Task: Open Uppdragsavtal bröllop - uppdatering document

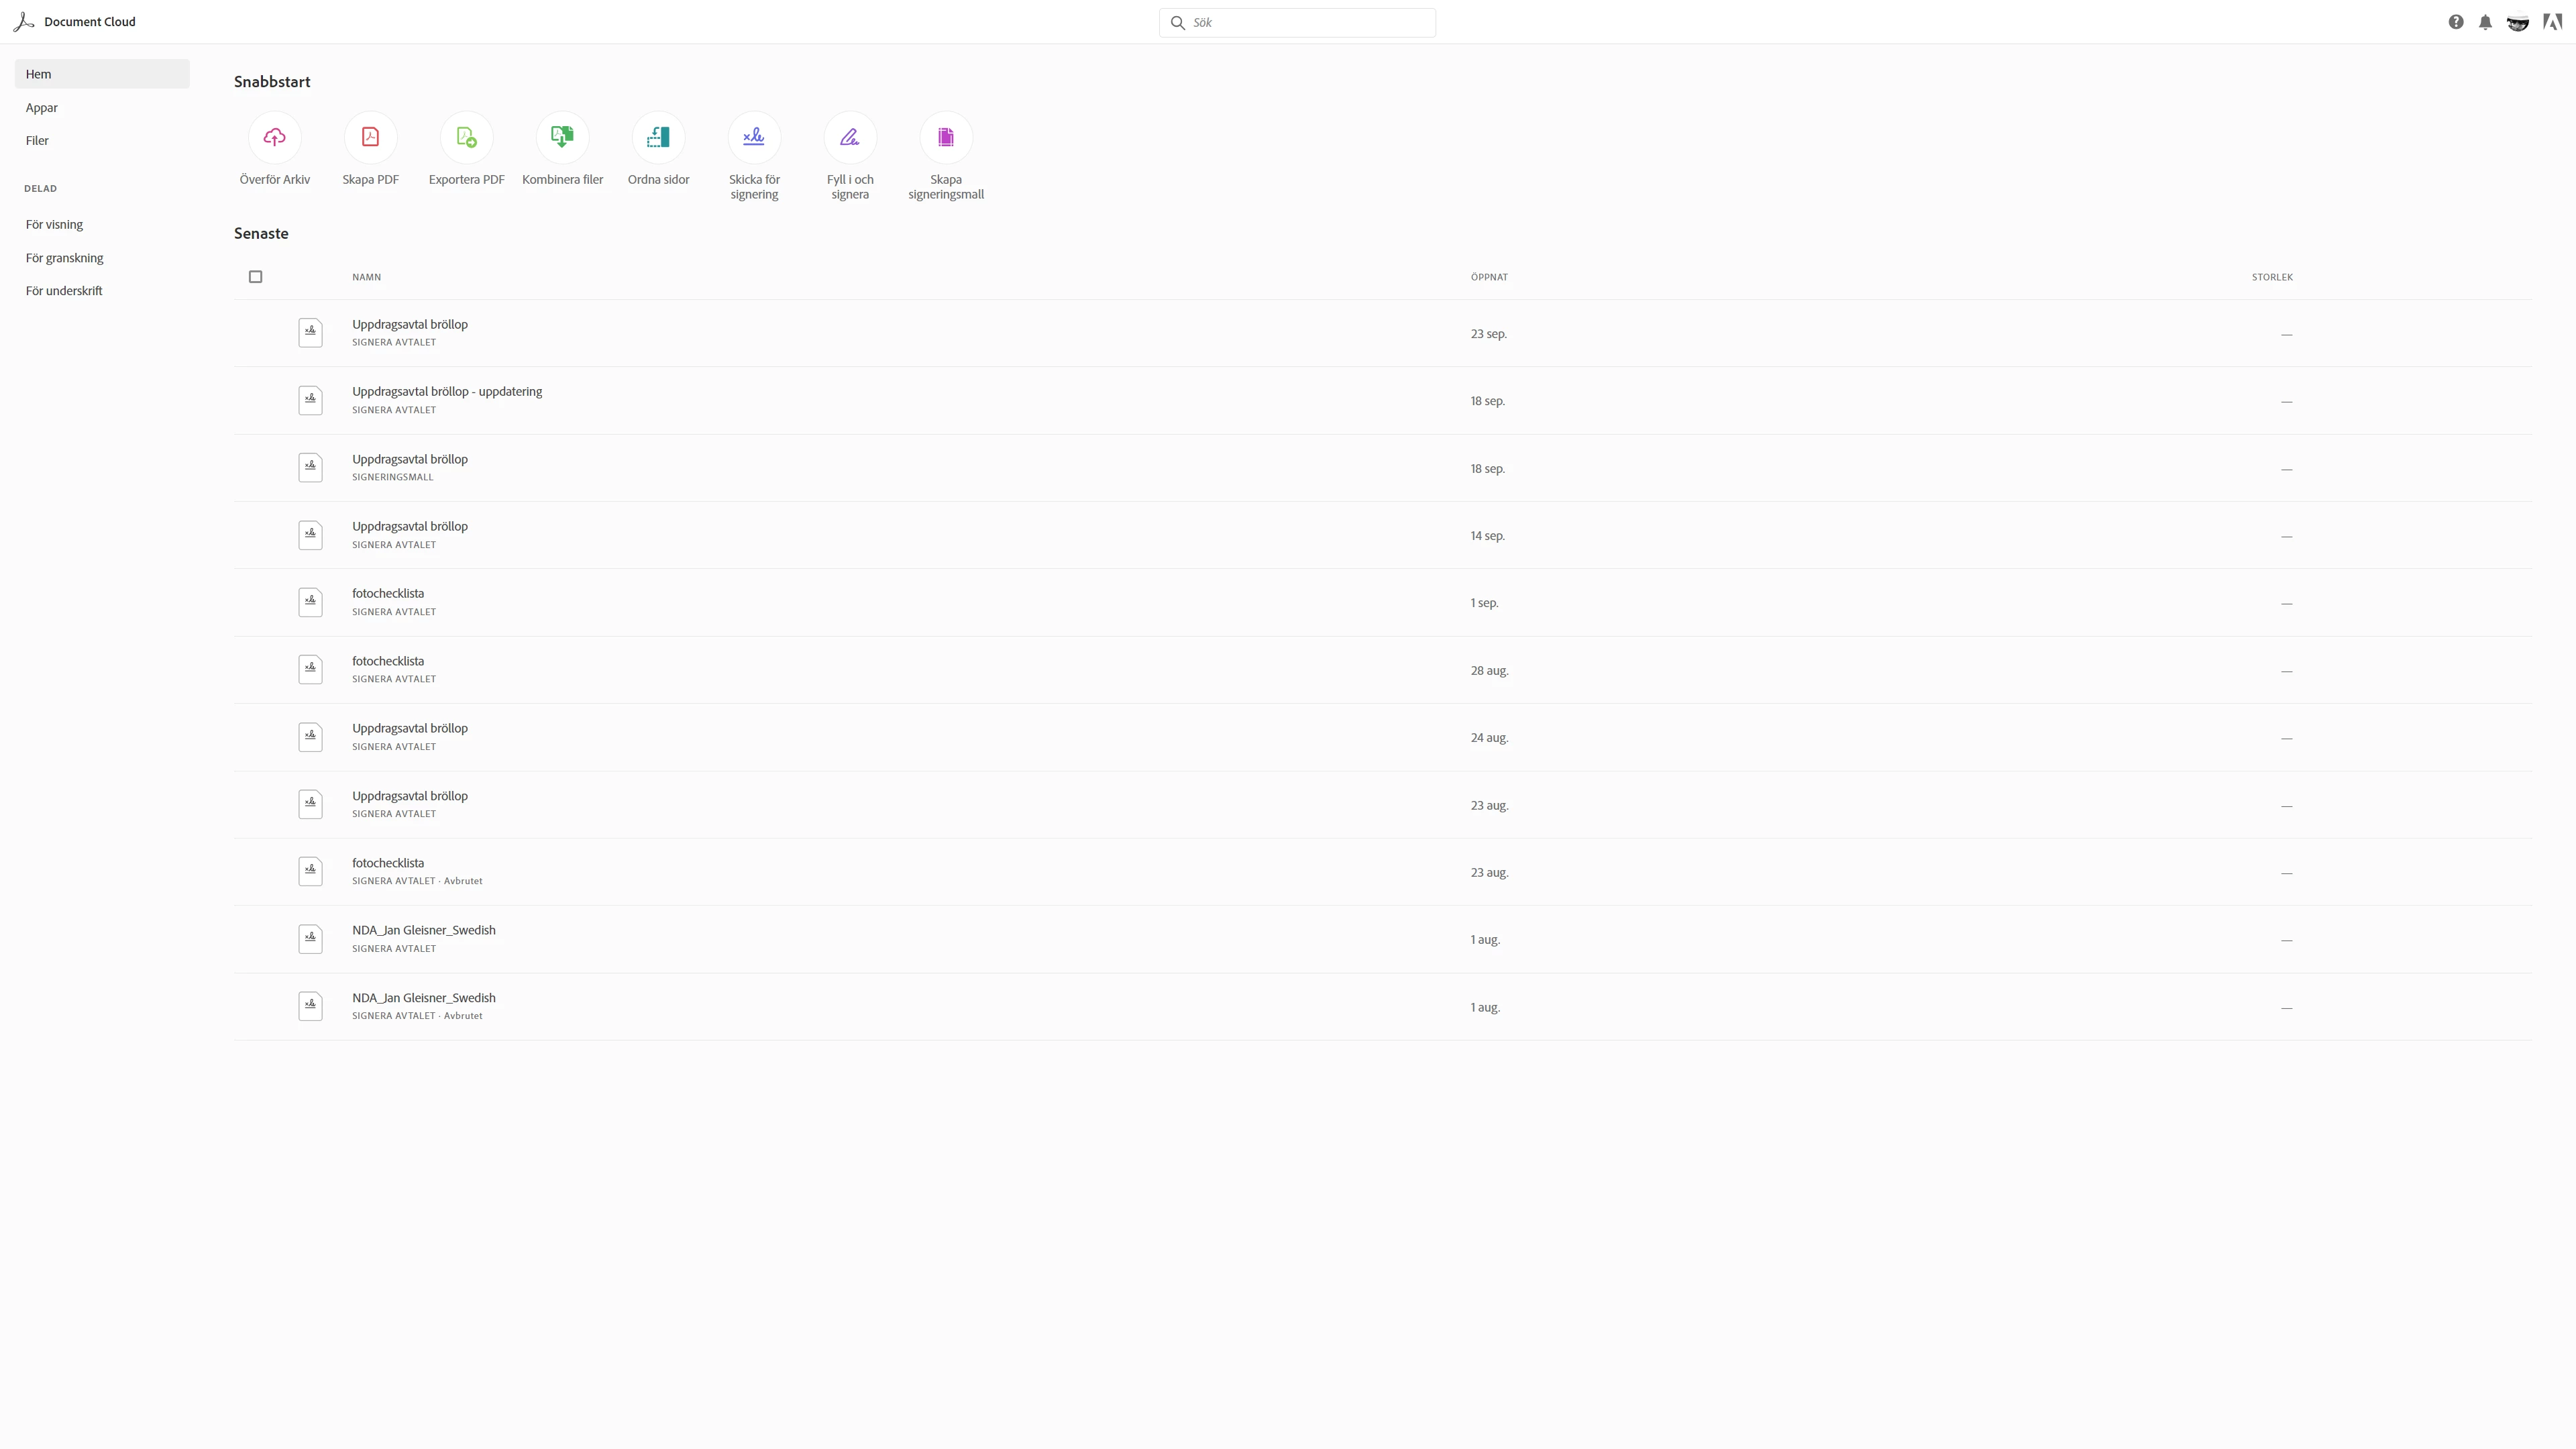Action: [447, 392]
